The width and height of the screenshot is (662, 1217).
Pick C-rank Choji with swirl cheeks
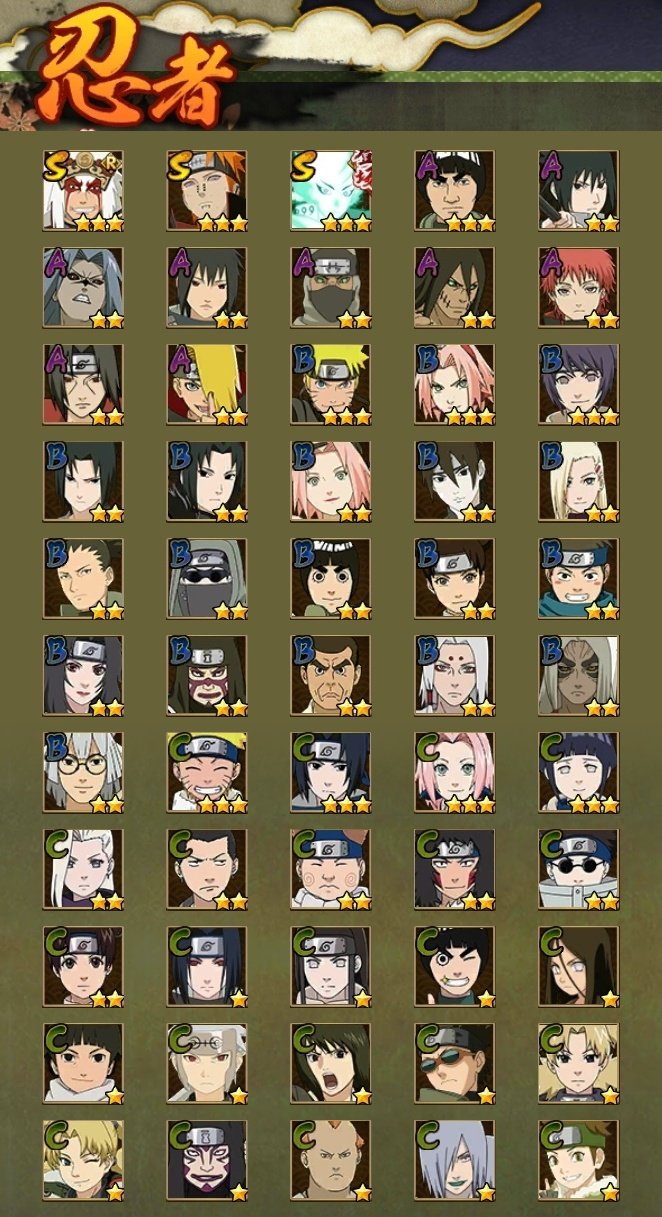[331, 869]
